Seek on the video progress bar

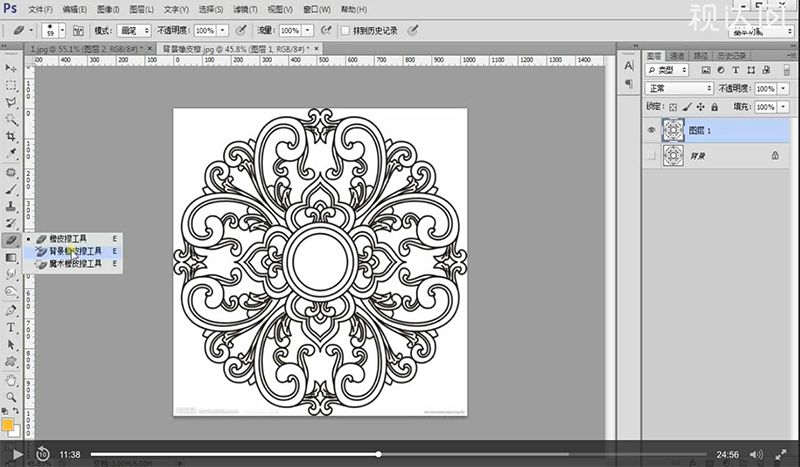point(398,454)
